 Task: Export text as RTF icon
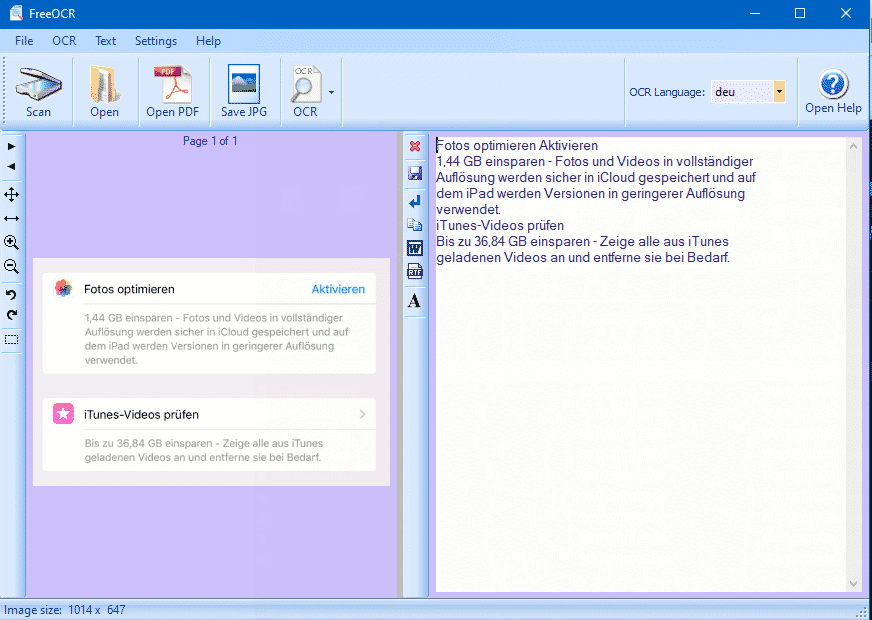[x=415, y=273]
